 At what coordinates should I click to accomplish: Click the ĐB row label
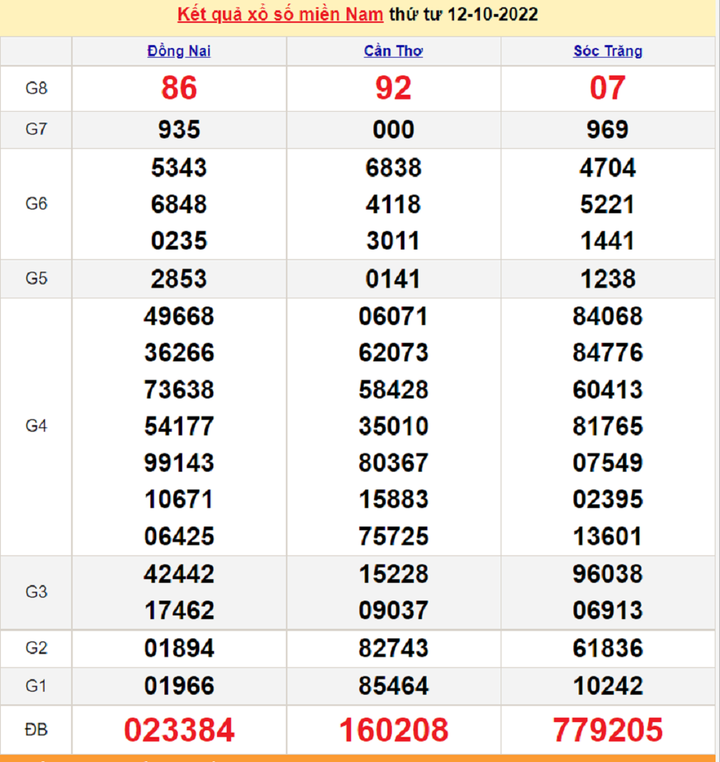coord(36,730)
